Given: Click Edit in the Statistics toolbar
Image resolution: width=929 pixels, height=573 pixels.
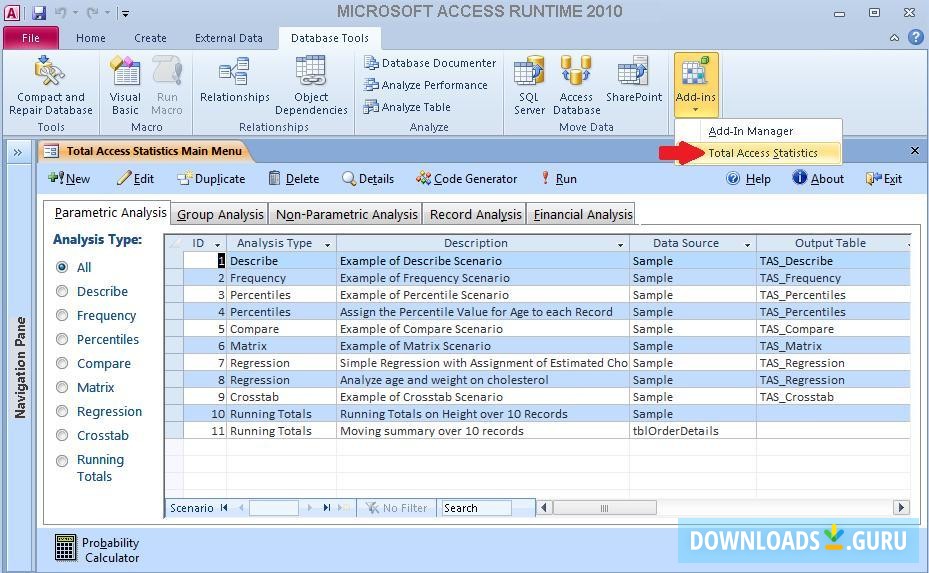Looking at the screenshot, I should click(x=136, y=178).
